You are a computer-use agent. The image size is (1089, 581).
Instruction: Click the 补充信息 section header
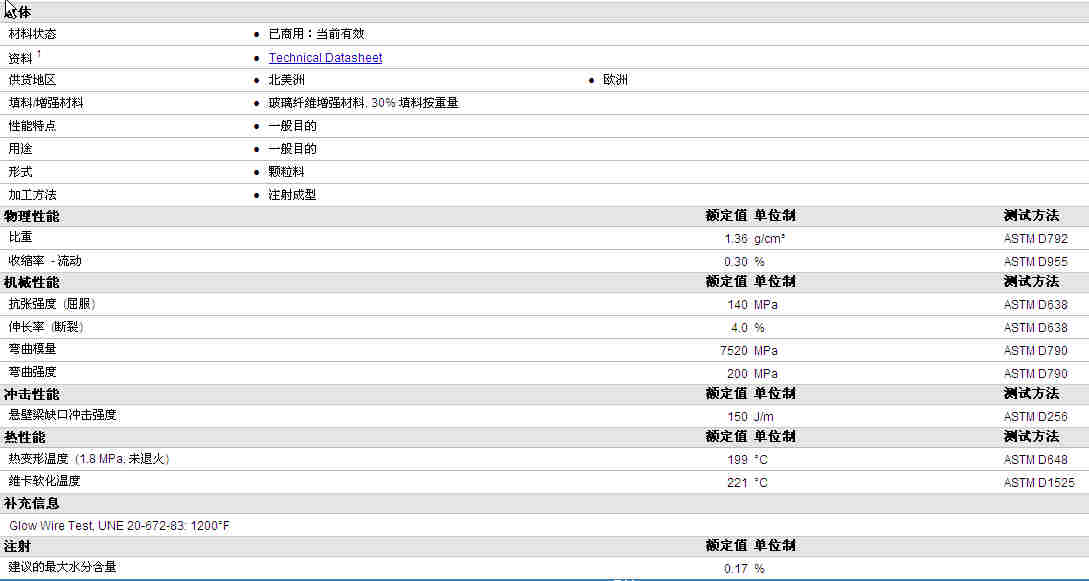point(32,503)
